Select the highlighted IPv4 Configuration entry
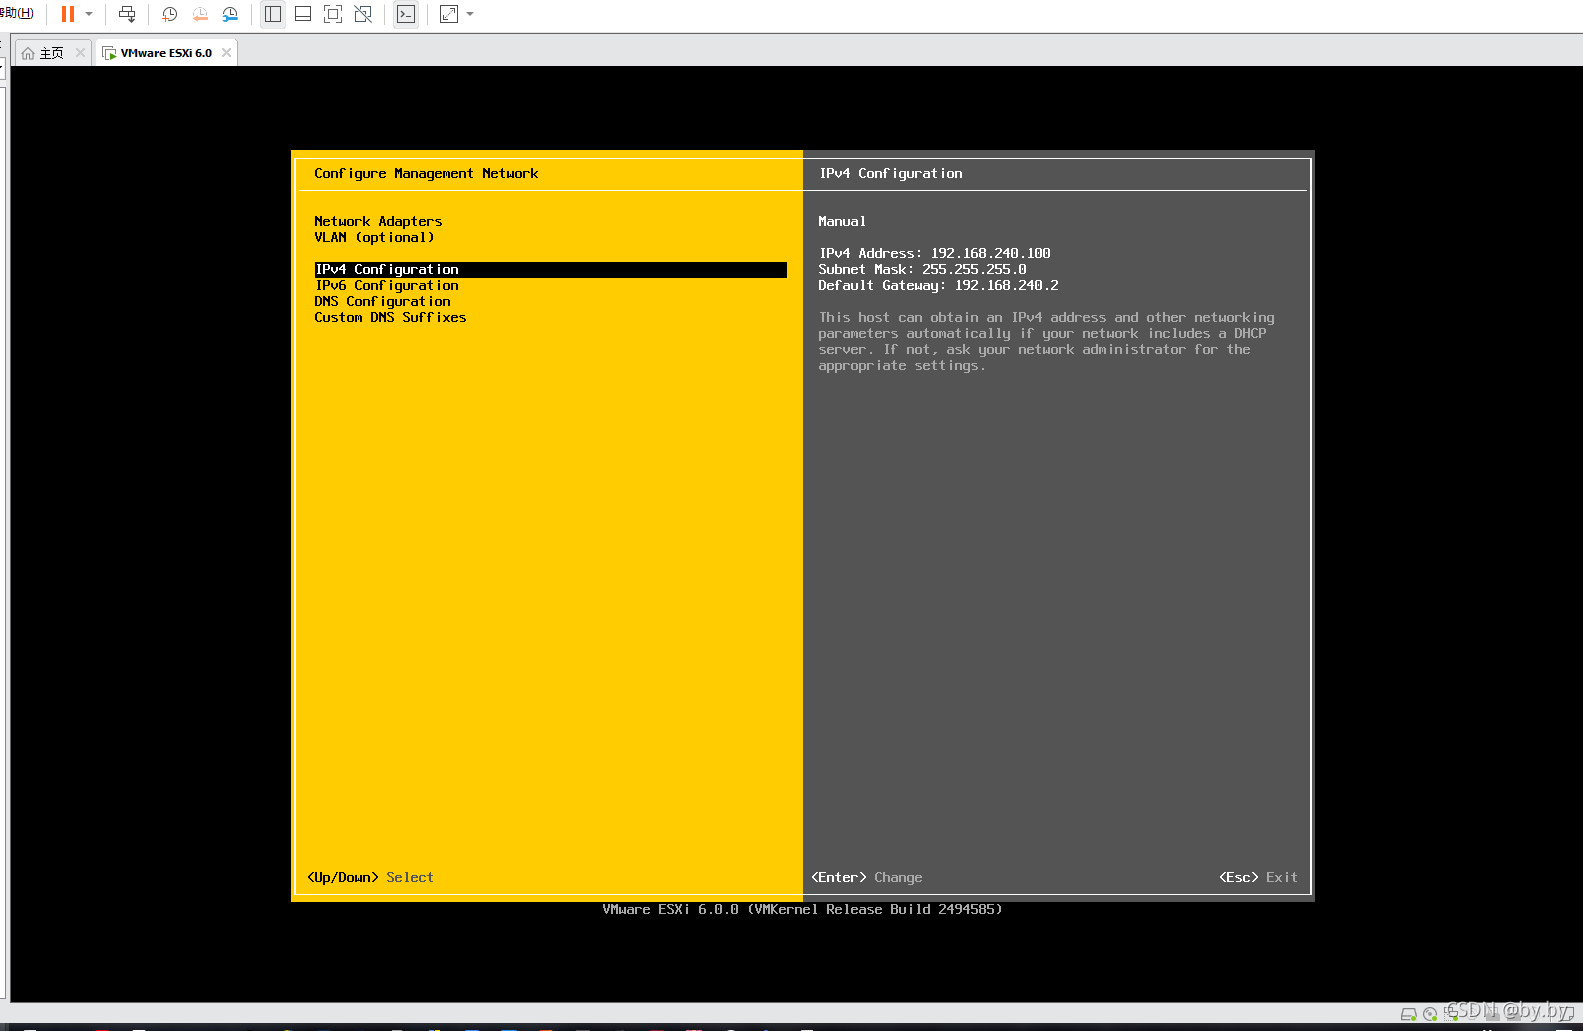This screenshot has width=1583, height=1031. [x=551, y=270]
